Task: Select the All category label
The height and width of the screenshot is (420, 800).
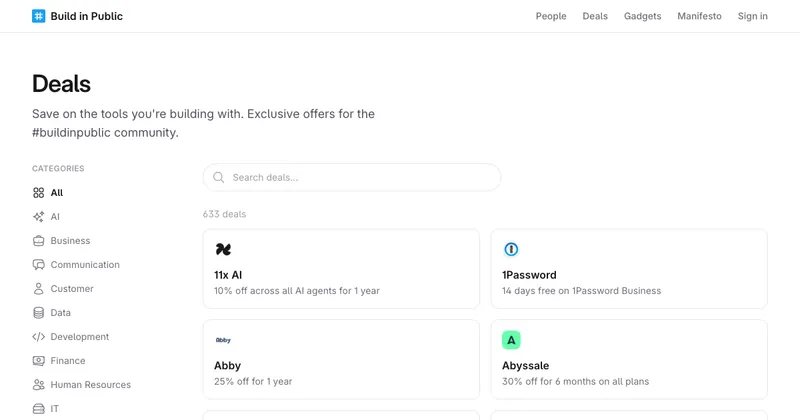Action: 57,193
